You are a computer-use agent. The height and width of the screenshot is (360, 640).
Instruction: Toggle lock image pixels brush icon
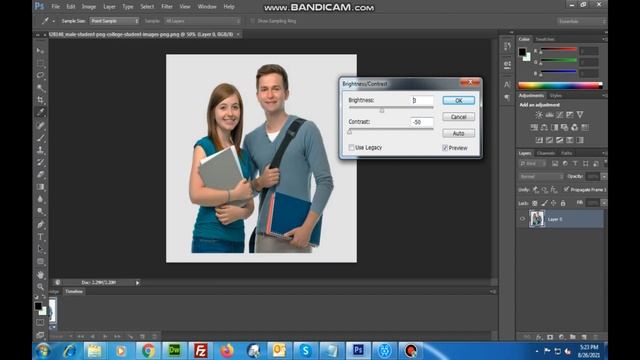pyautogui.click(x=544, y=203)
